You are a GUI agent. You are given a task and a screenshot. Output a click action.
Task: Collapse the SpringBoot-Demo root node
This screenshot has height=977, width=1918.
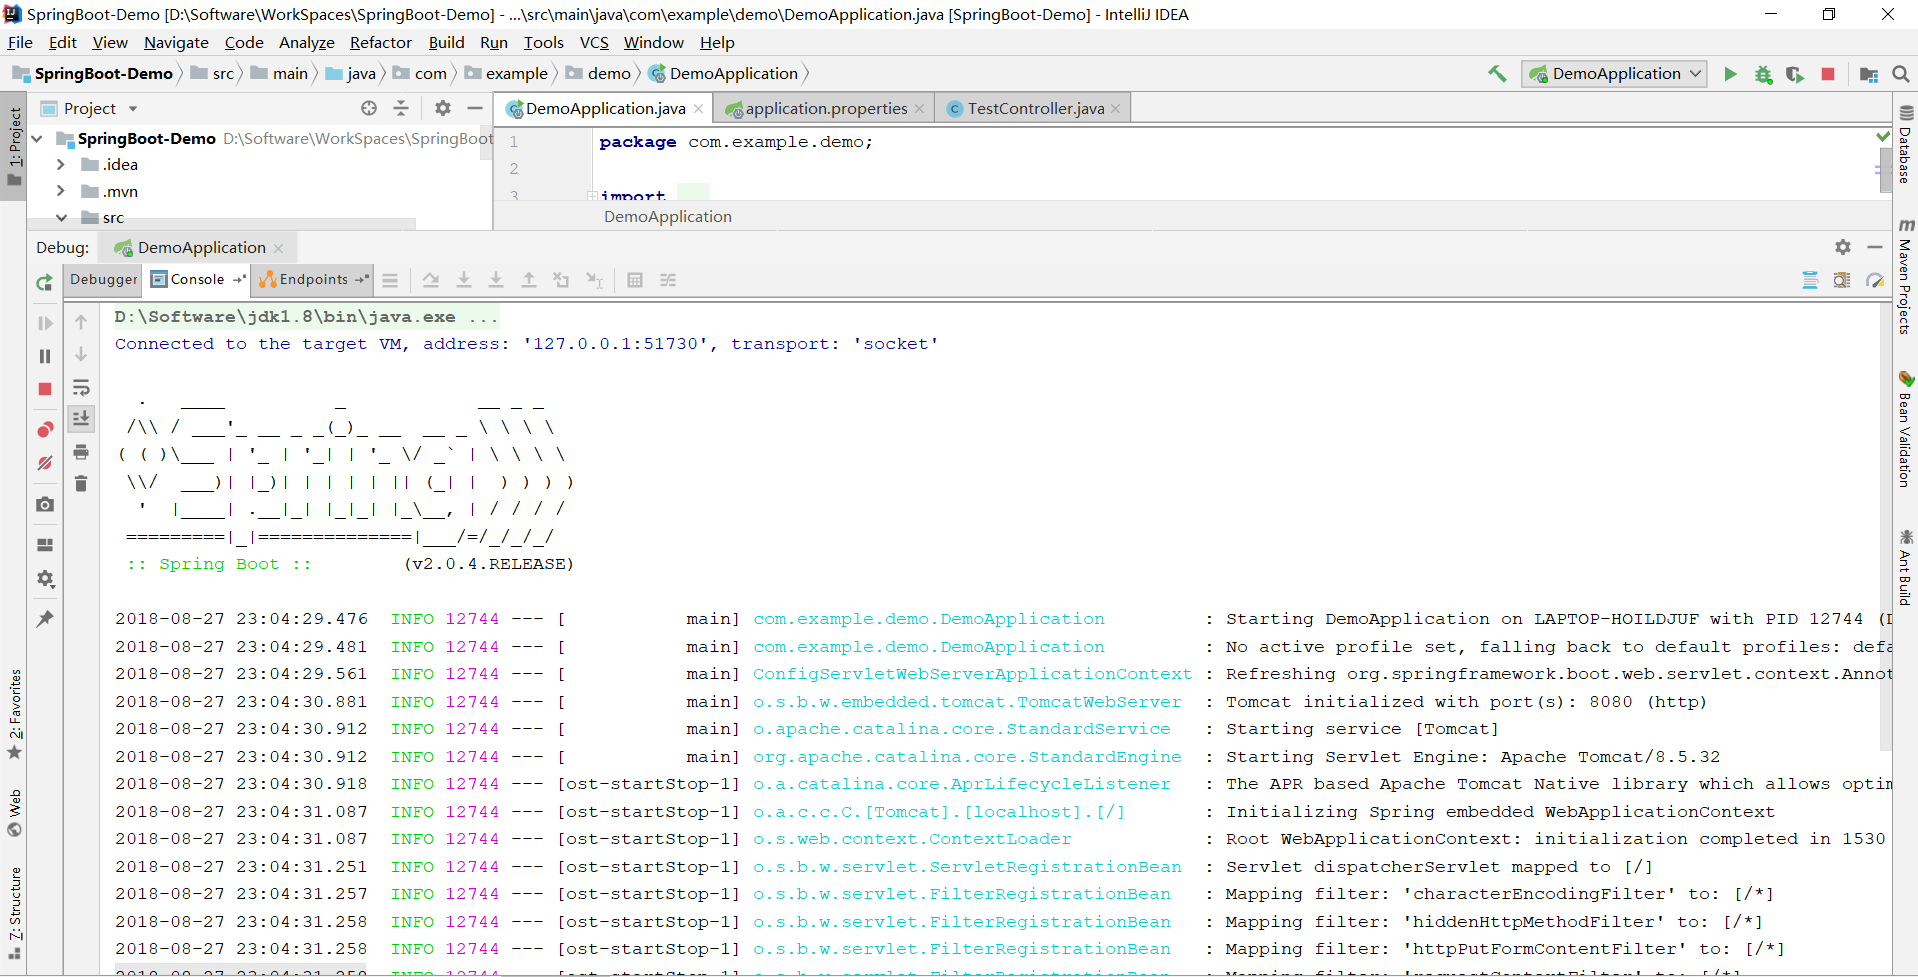click(37, 138)
